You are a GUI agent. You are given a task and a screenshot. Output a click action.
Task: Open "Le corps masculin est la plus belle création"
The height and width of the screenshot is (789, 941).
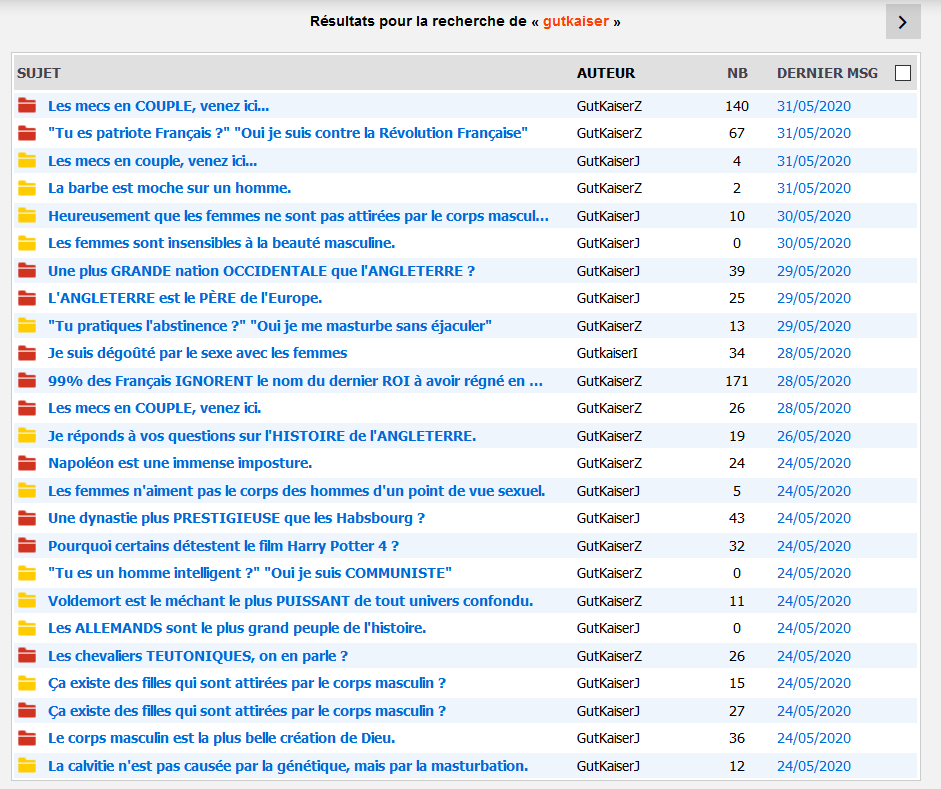coord(221,738)
